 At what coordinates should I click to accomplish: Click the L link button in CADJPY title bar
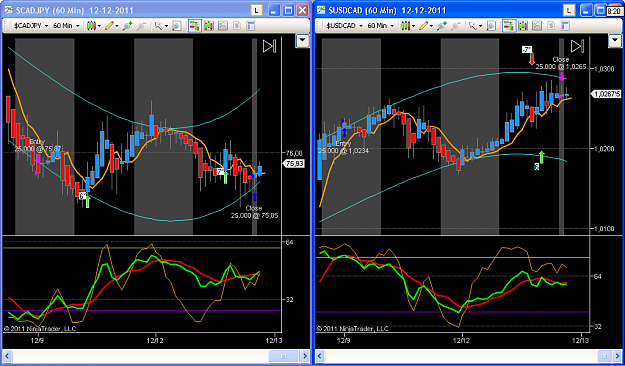click(257, 10)
